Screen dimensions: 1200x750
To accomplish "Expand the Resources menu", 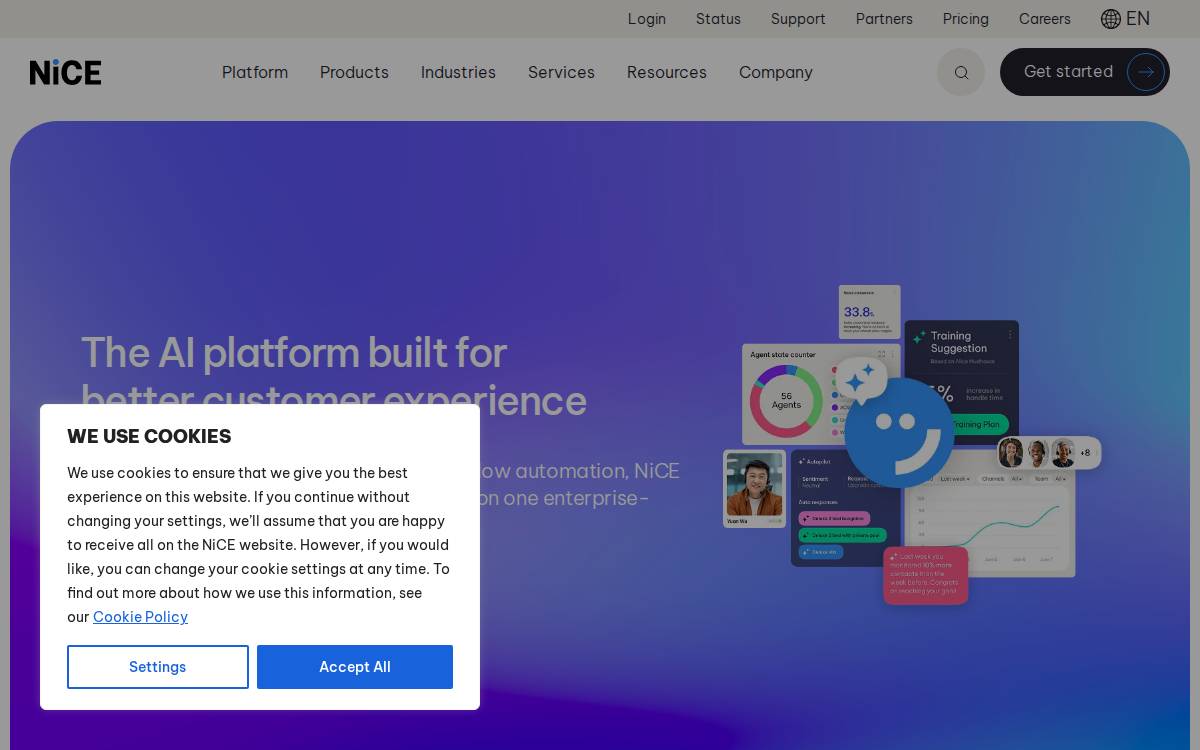I will click(x=667, y=72).
